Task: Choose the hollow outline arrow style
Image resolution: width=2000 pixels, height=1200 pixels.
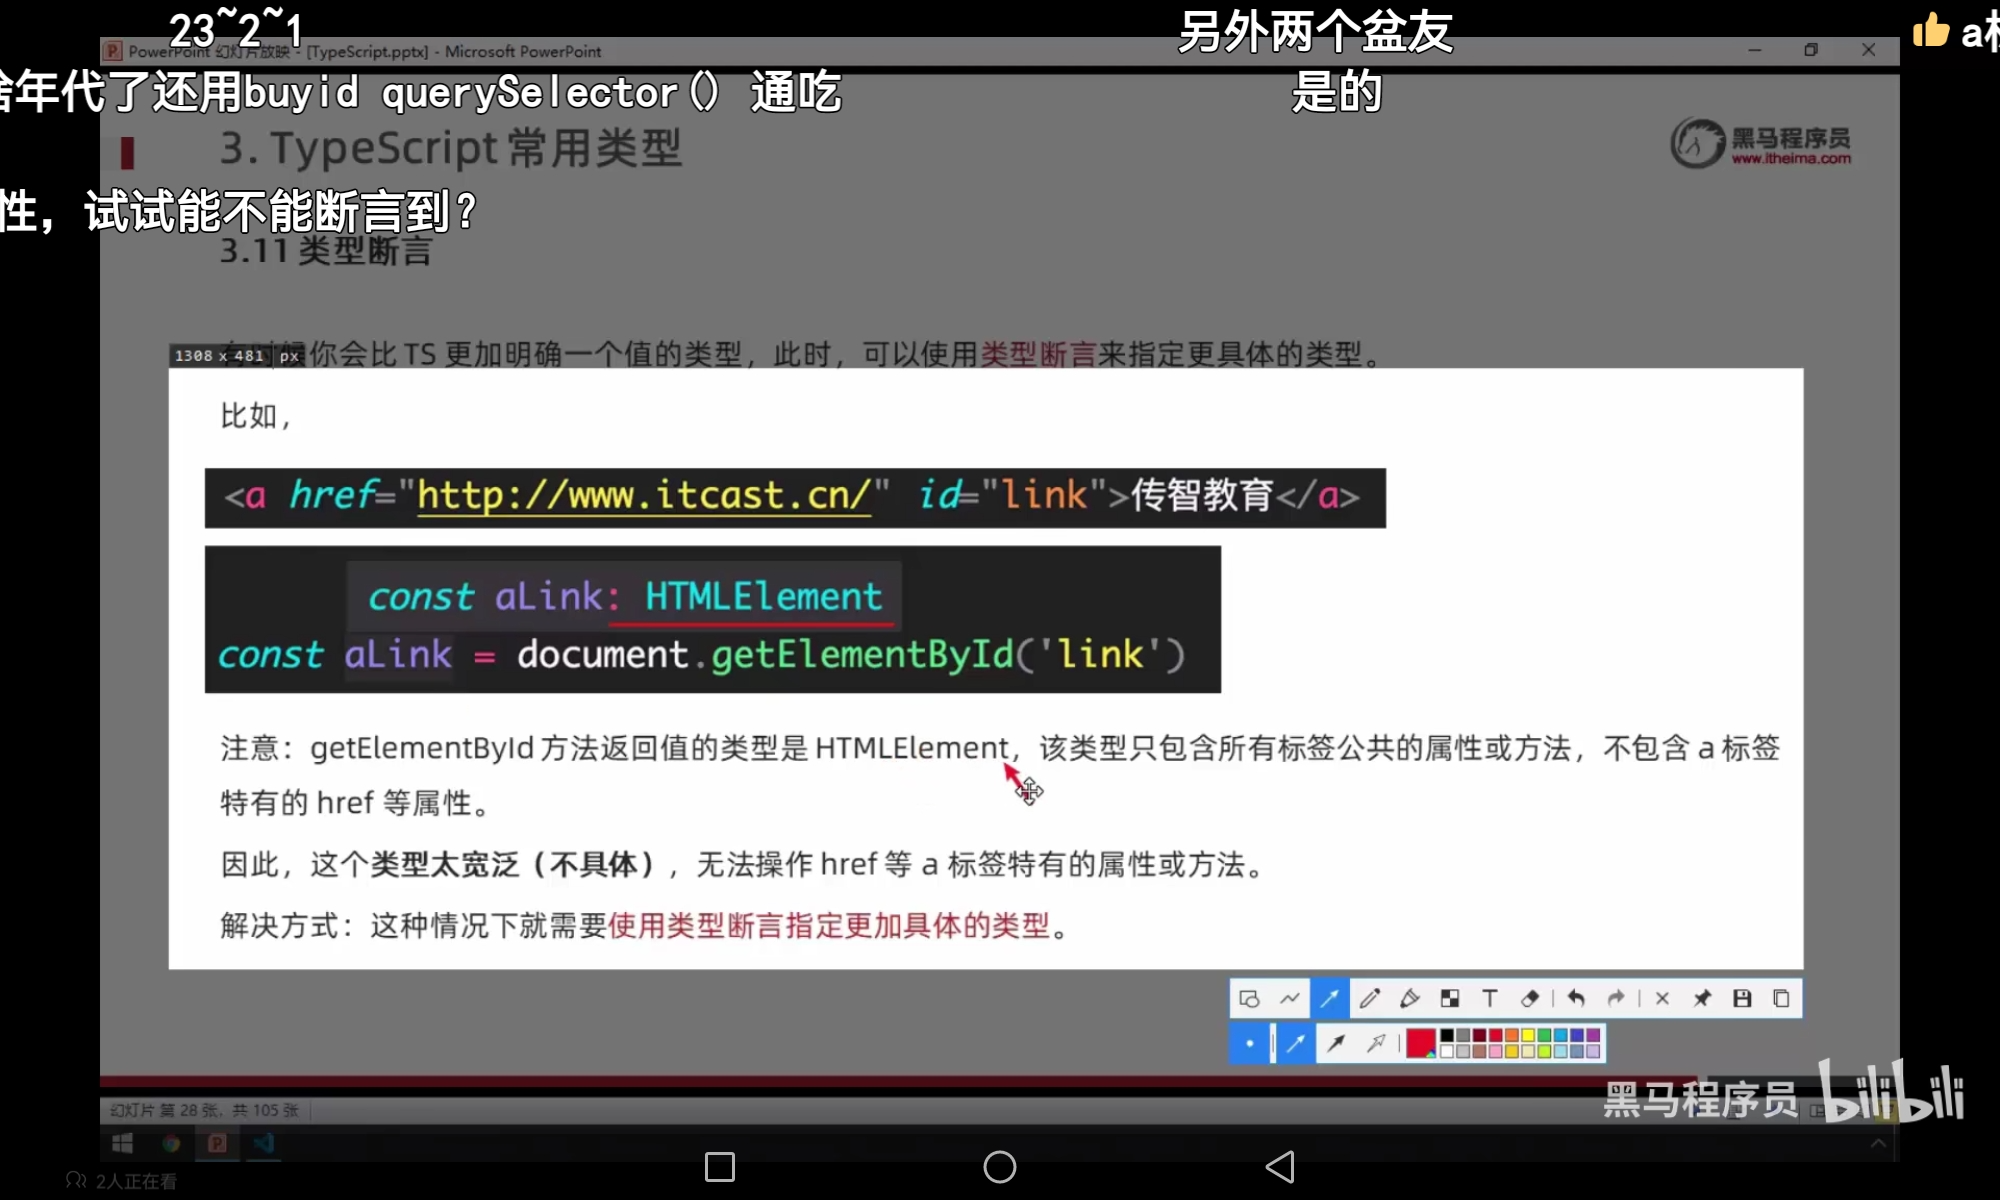Action: pos(1376,1044)
